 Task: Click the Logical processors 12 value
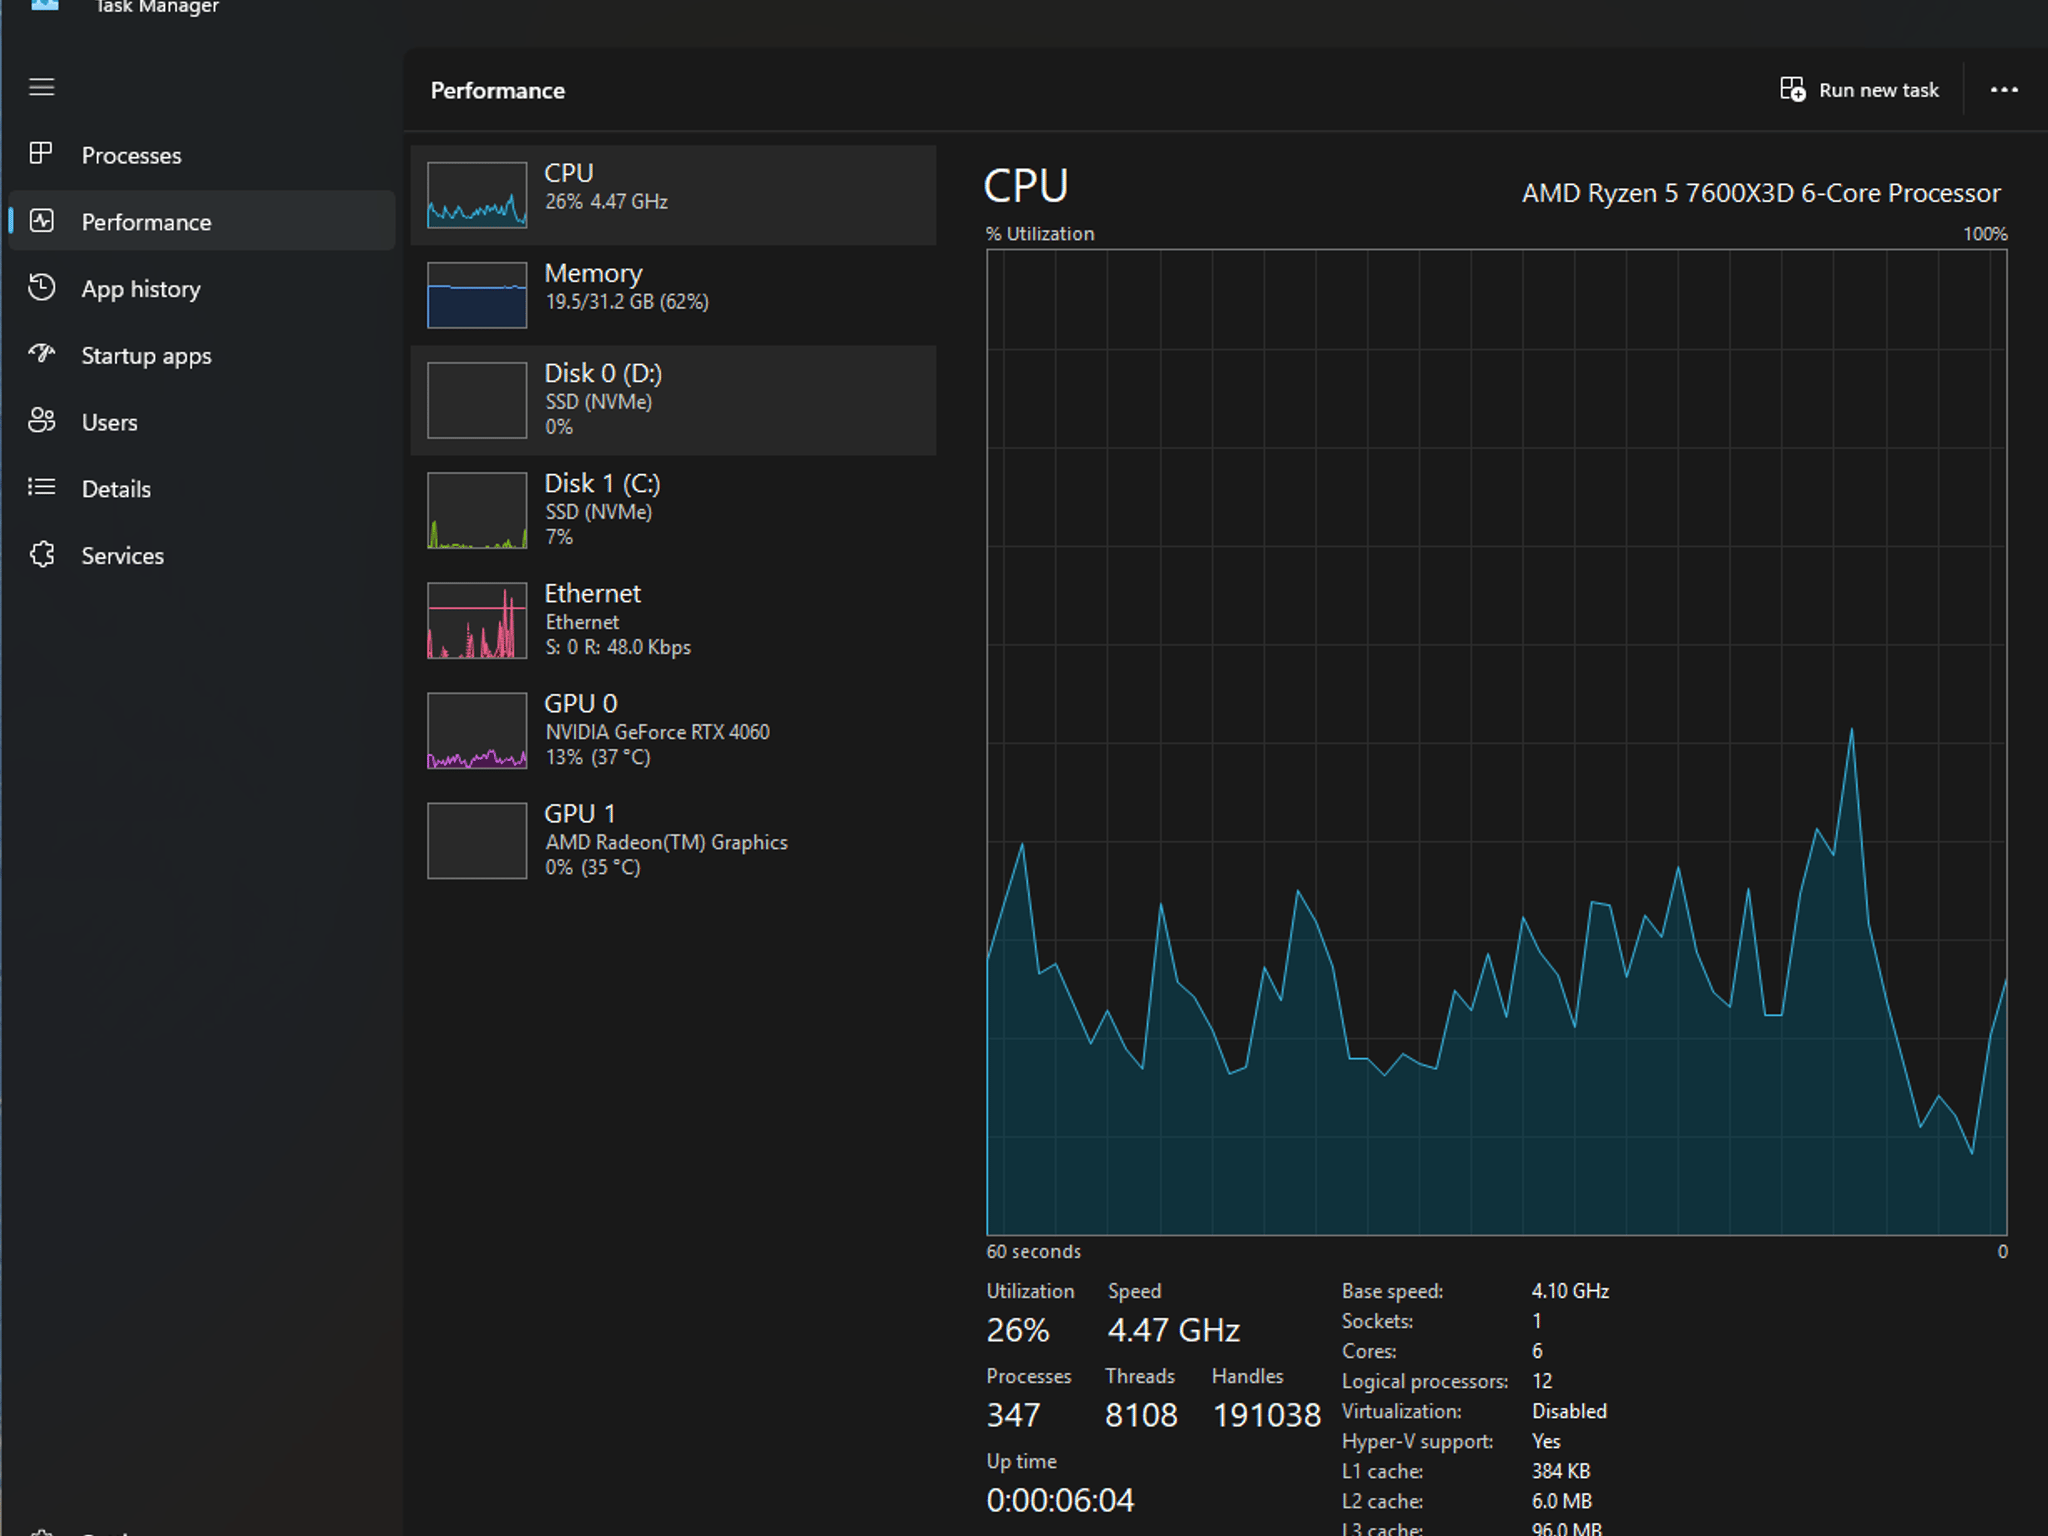pyautogui.click(x=1542, y=1381)
